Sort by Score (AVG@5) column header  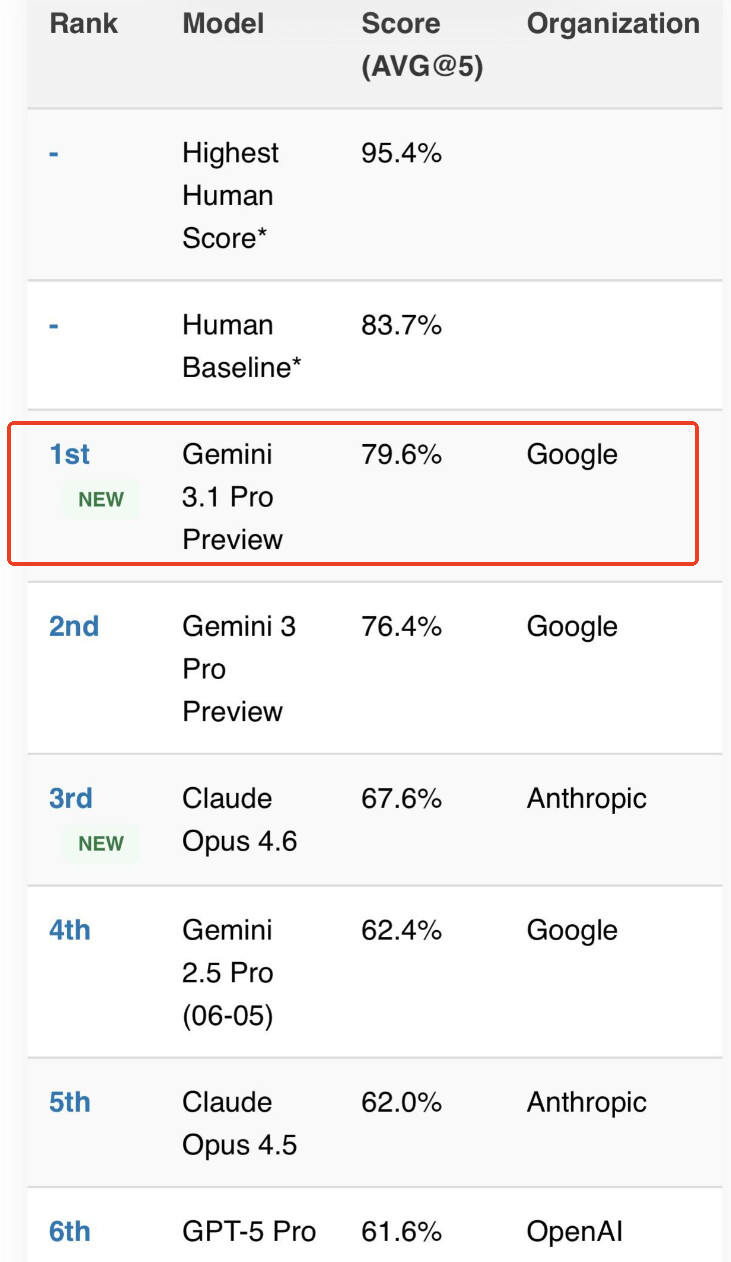422,45
